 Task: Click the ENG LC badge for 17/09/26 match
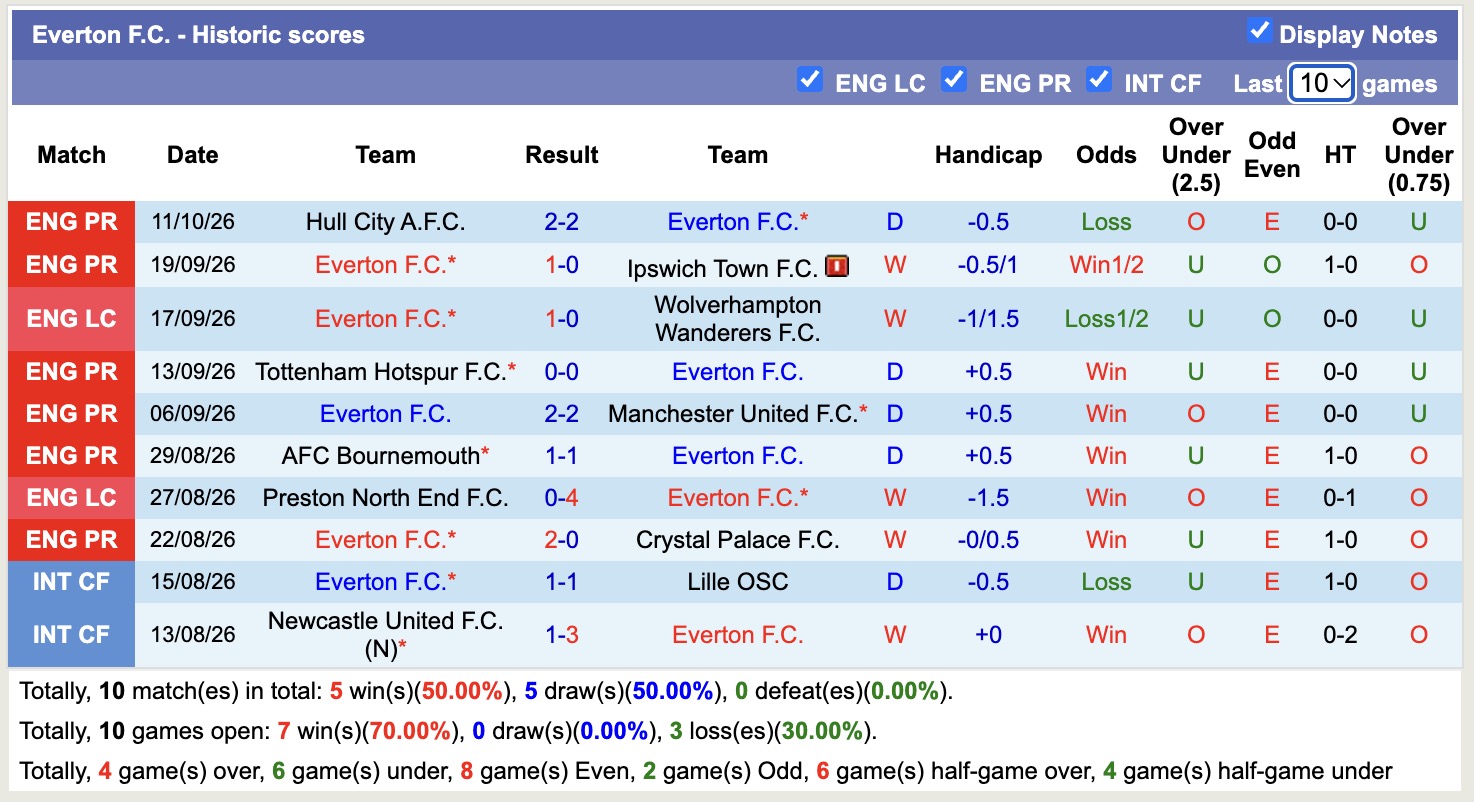point(71,319)
